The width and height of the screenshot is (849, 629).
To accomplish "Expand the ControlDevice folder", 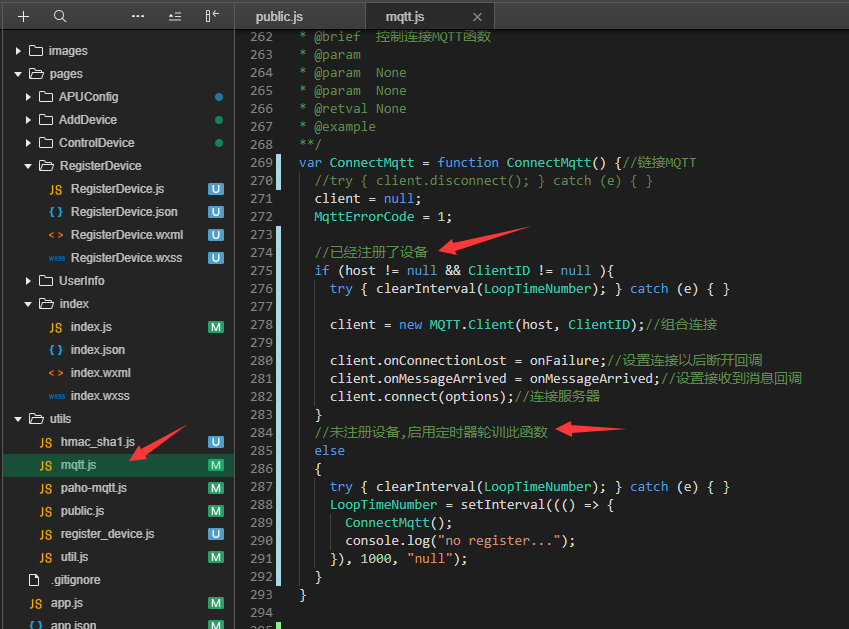I will (28, 143).
